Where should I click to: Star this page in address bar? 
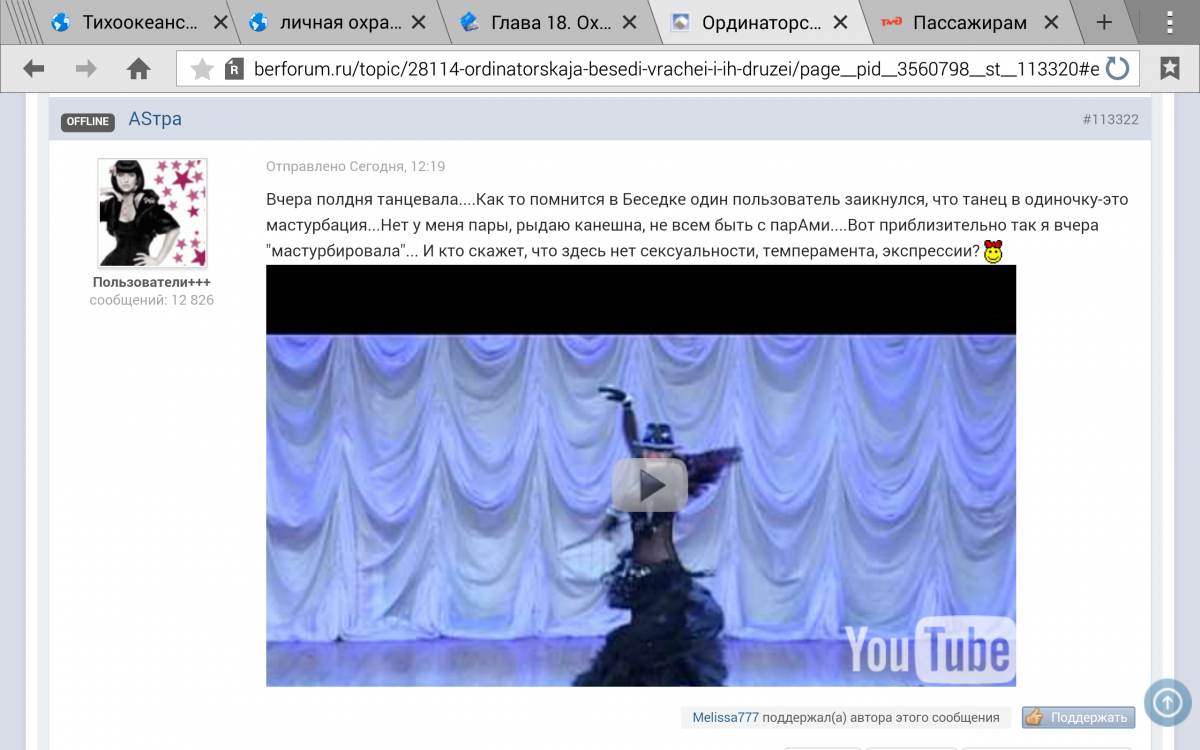(202, 69)
